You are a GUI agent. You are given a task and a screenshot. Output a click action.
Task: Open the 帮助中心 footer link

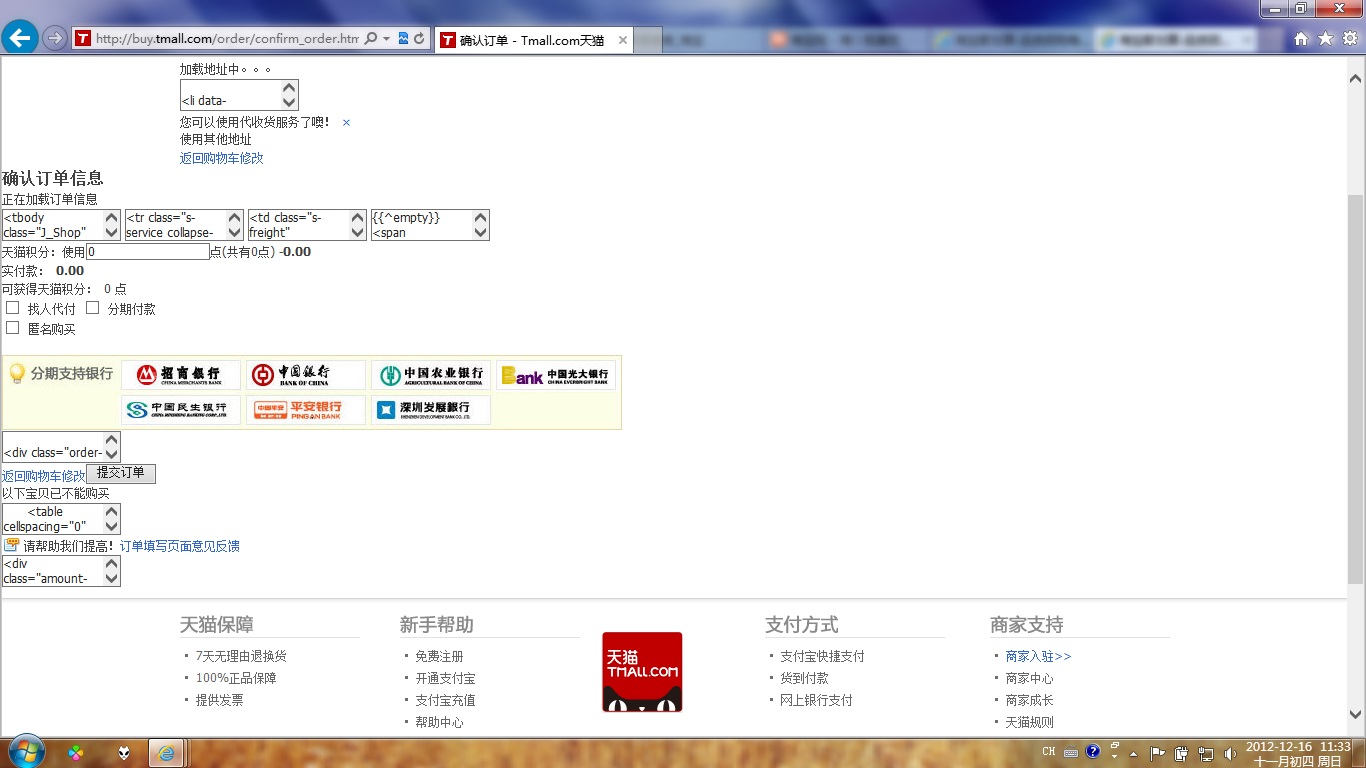(x=439, y=722)
